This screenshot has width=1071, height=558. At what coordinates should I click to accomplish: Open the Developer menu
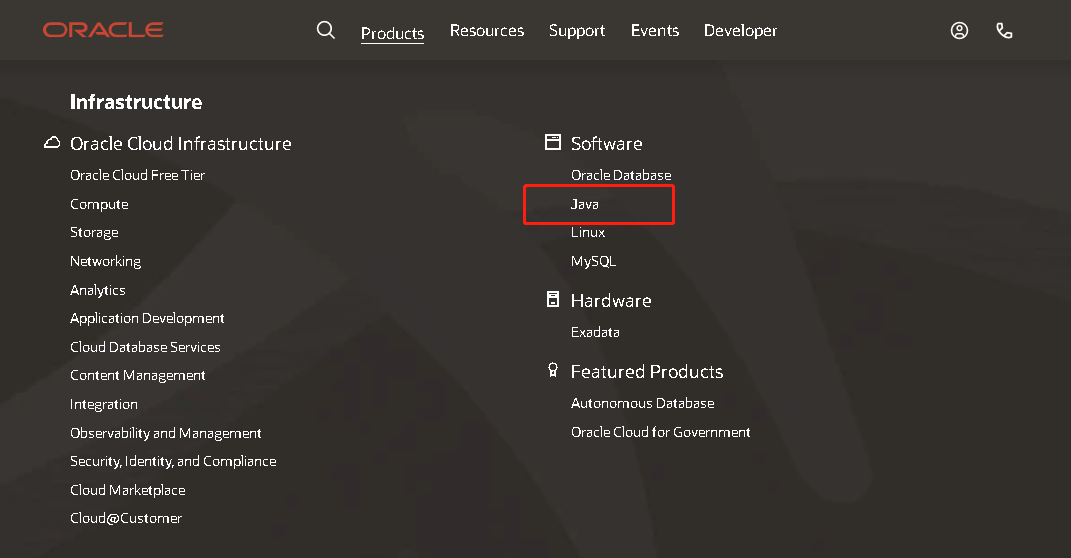pos(740,31)
